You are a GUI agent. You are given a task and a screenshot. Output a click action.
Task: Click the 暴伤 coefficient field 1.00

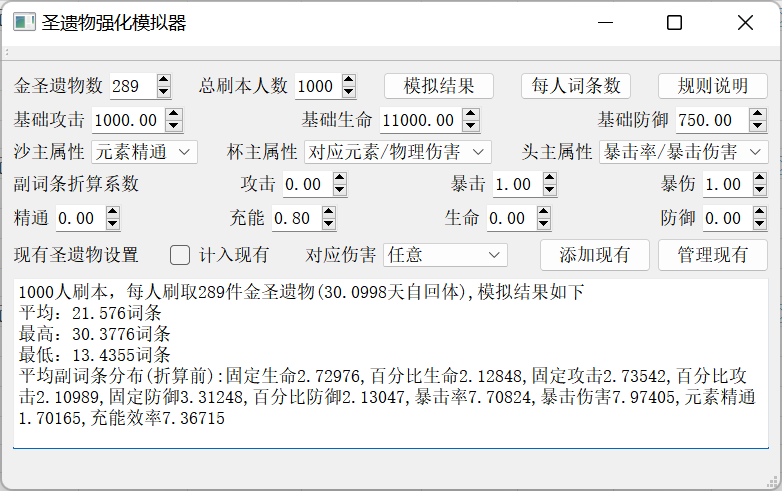727,184
